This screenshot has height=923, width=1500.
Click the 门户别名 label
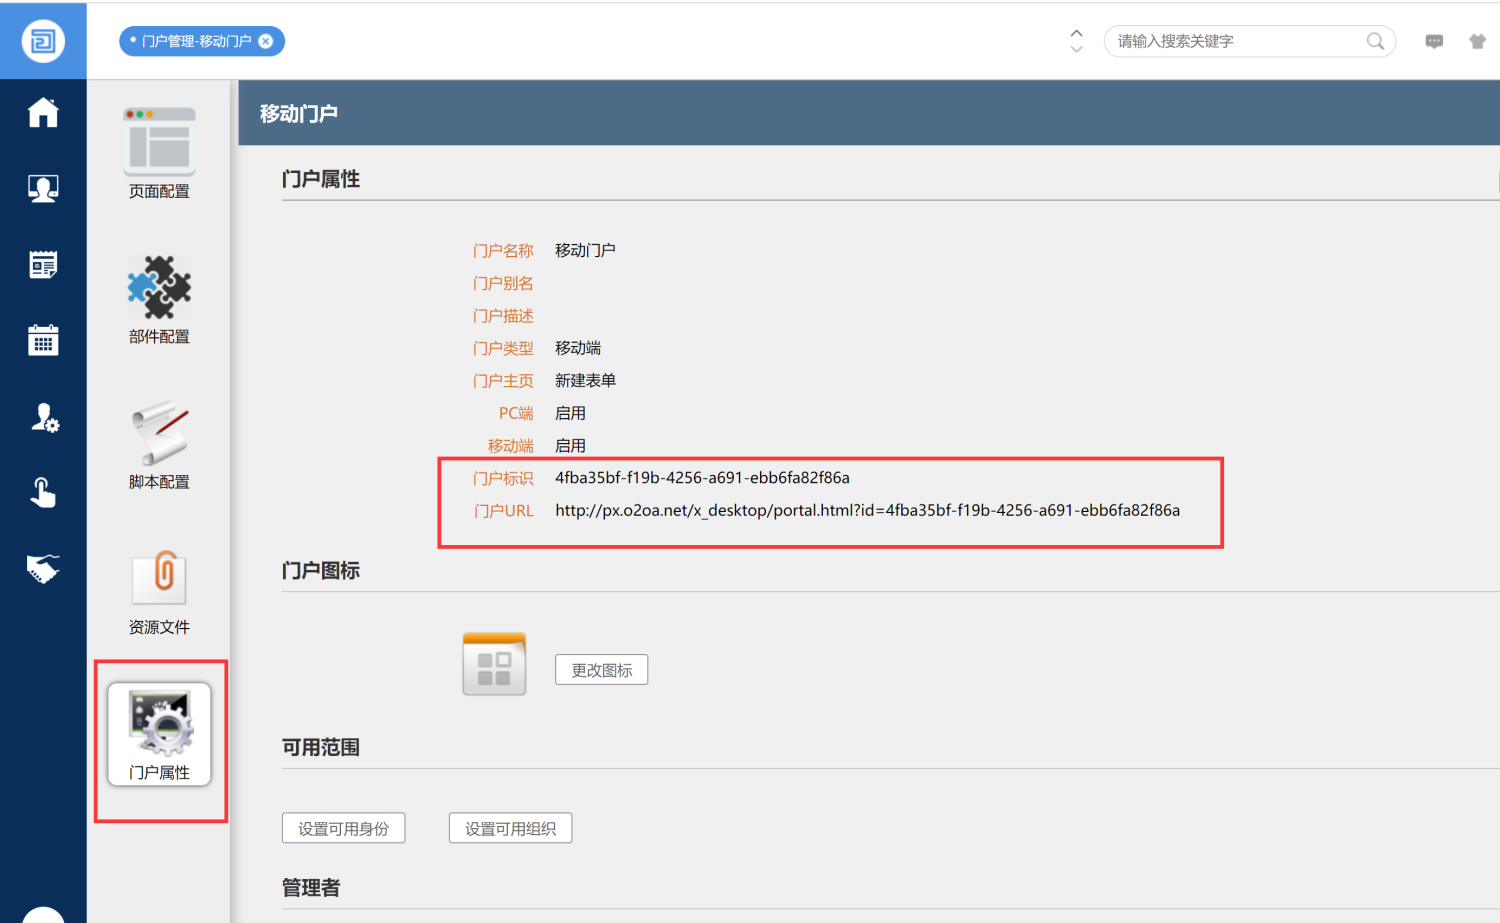[x=503, y=283]
